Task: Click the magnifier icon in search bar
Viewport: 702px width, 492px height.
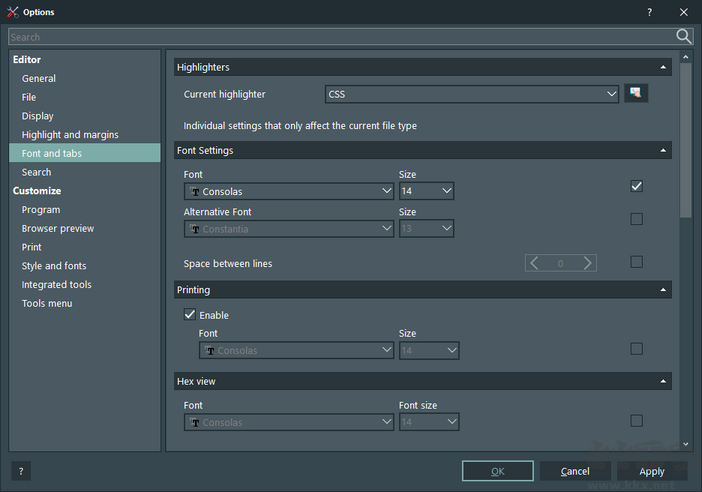Action: click(x=684, y=37)
